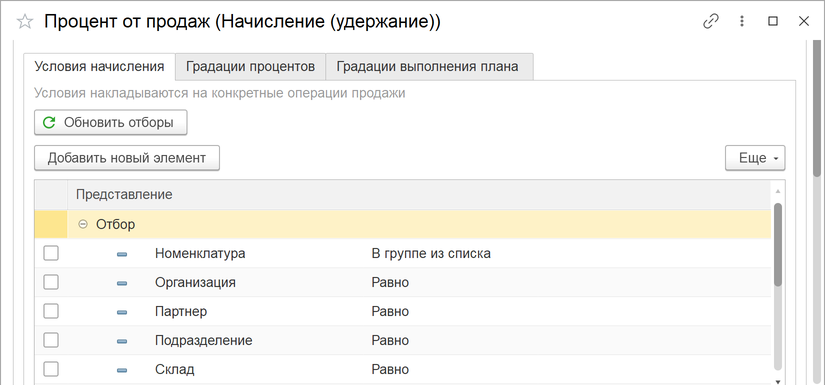The image size is (825, 385).
Task: Open the Градации процентов tab
Action: 250,67
